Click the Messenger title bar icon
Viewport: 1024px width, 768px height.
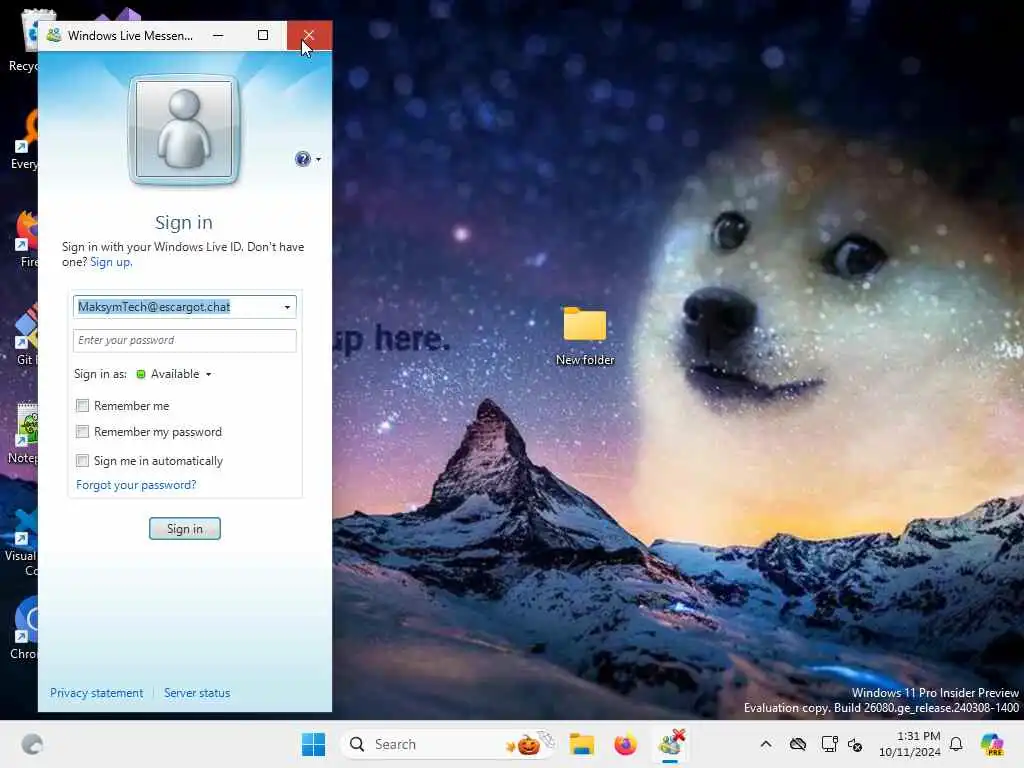coord(54,35)
